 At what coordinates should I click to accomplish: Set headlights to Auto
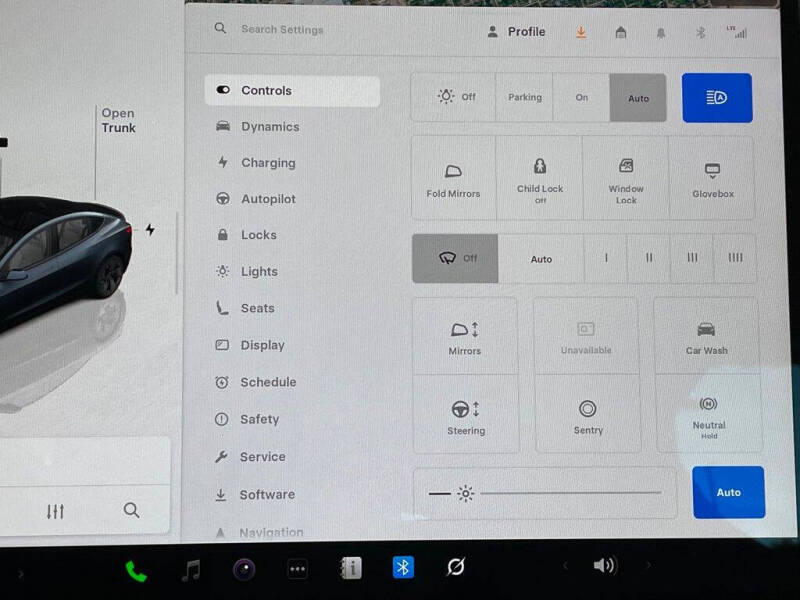point(638,97)
